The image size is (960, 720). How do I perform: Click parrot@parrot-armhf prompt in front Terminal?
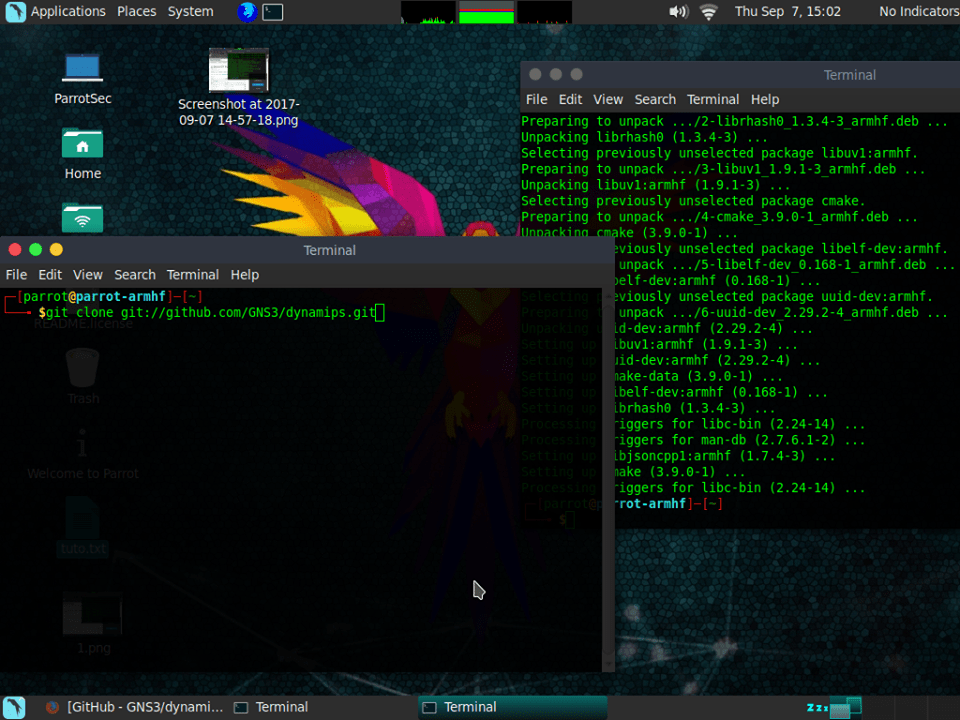pyautogui.click(x=94, y=297)
